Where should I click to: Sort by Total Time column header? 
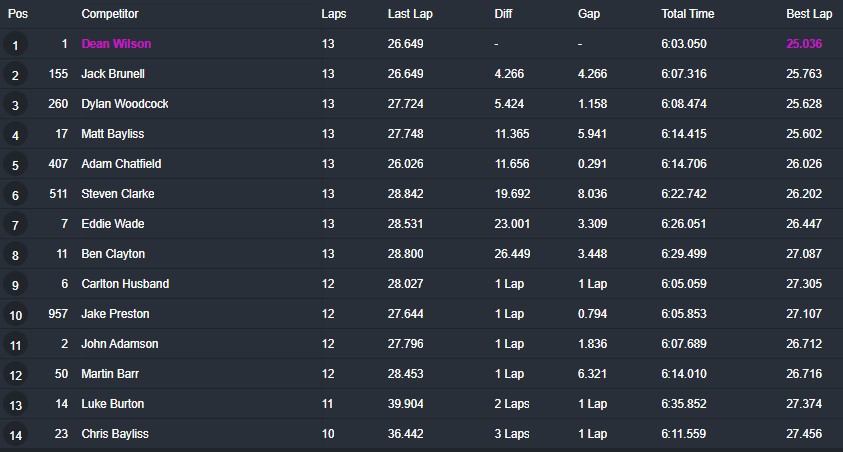click(x=688, y=14)
